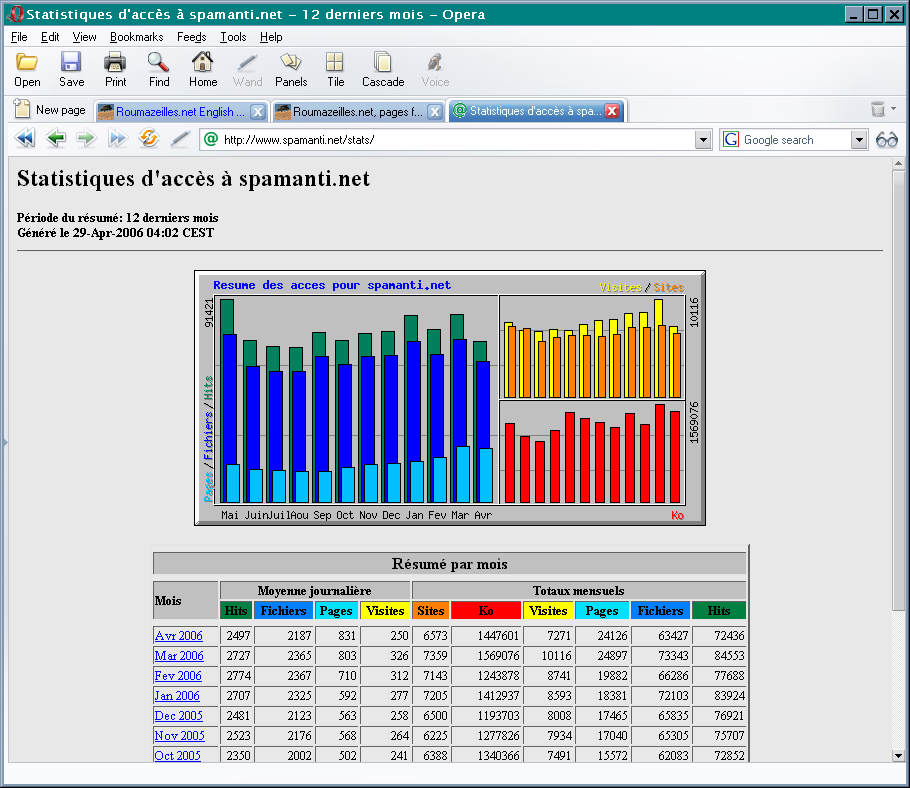The image size is (910, 788).
Task: Click the Totaux mensuels header
Action: pyautogui.click(x=579, y=591)
